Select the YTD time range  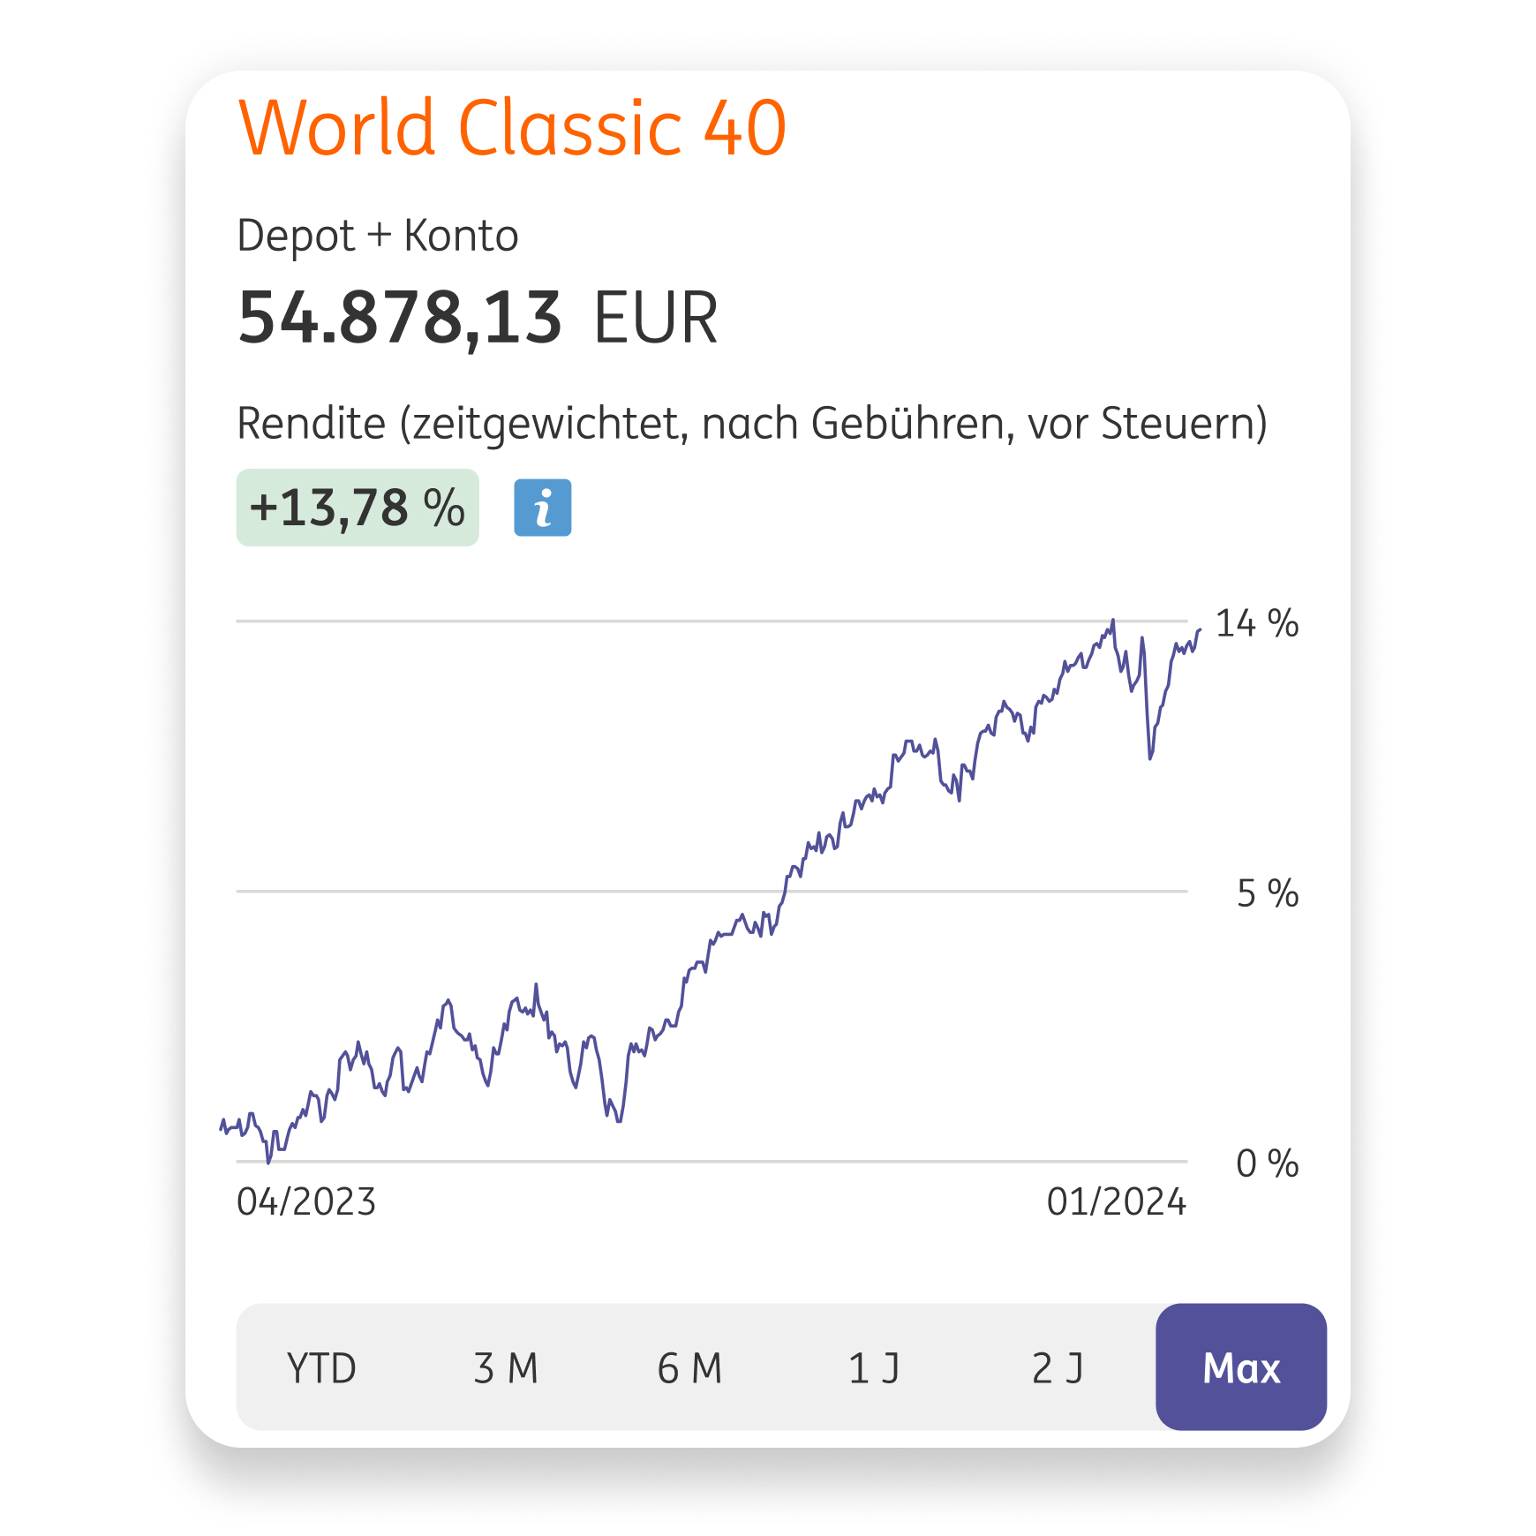tap(321, 1368)
